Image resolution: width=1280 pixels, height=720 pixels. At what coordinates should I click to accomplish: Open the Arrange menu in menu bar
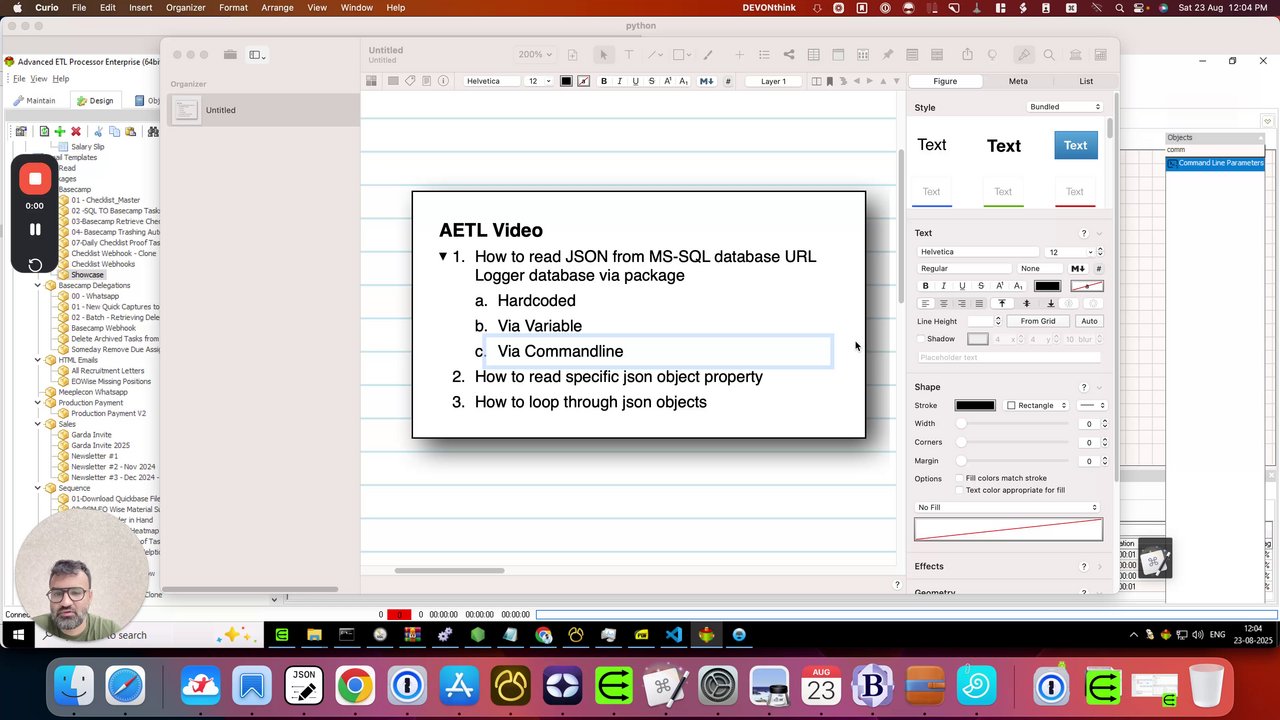tap(277, 7)
